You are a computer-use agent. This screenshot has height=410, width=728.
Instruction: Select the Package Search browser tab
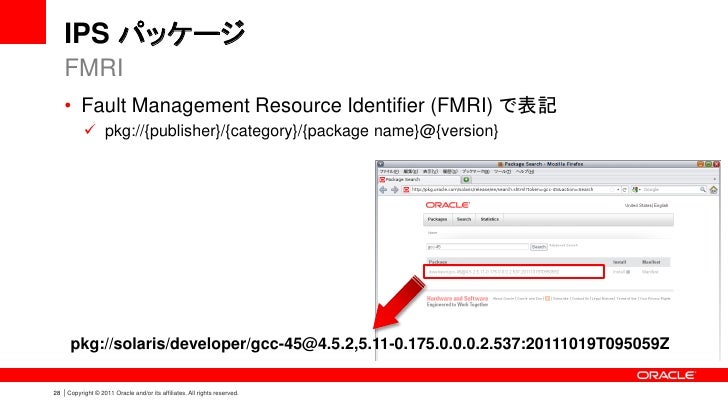click(x=419, y=180)
